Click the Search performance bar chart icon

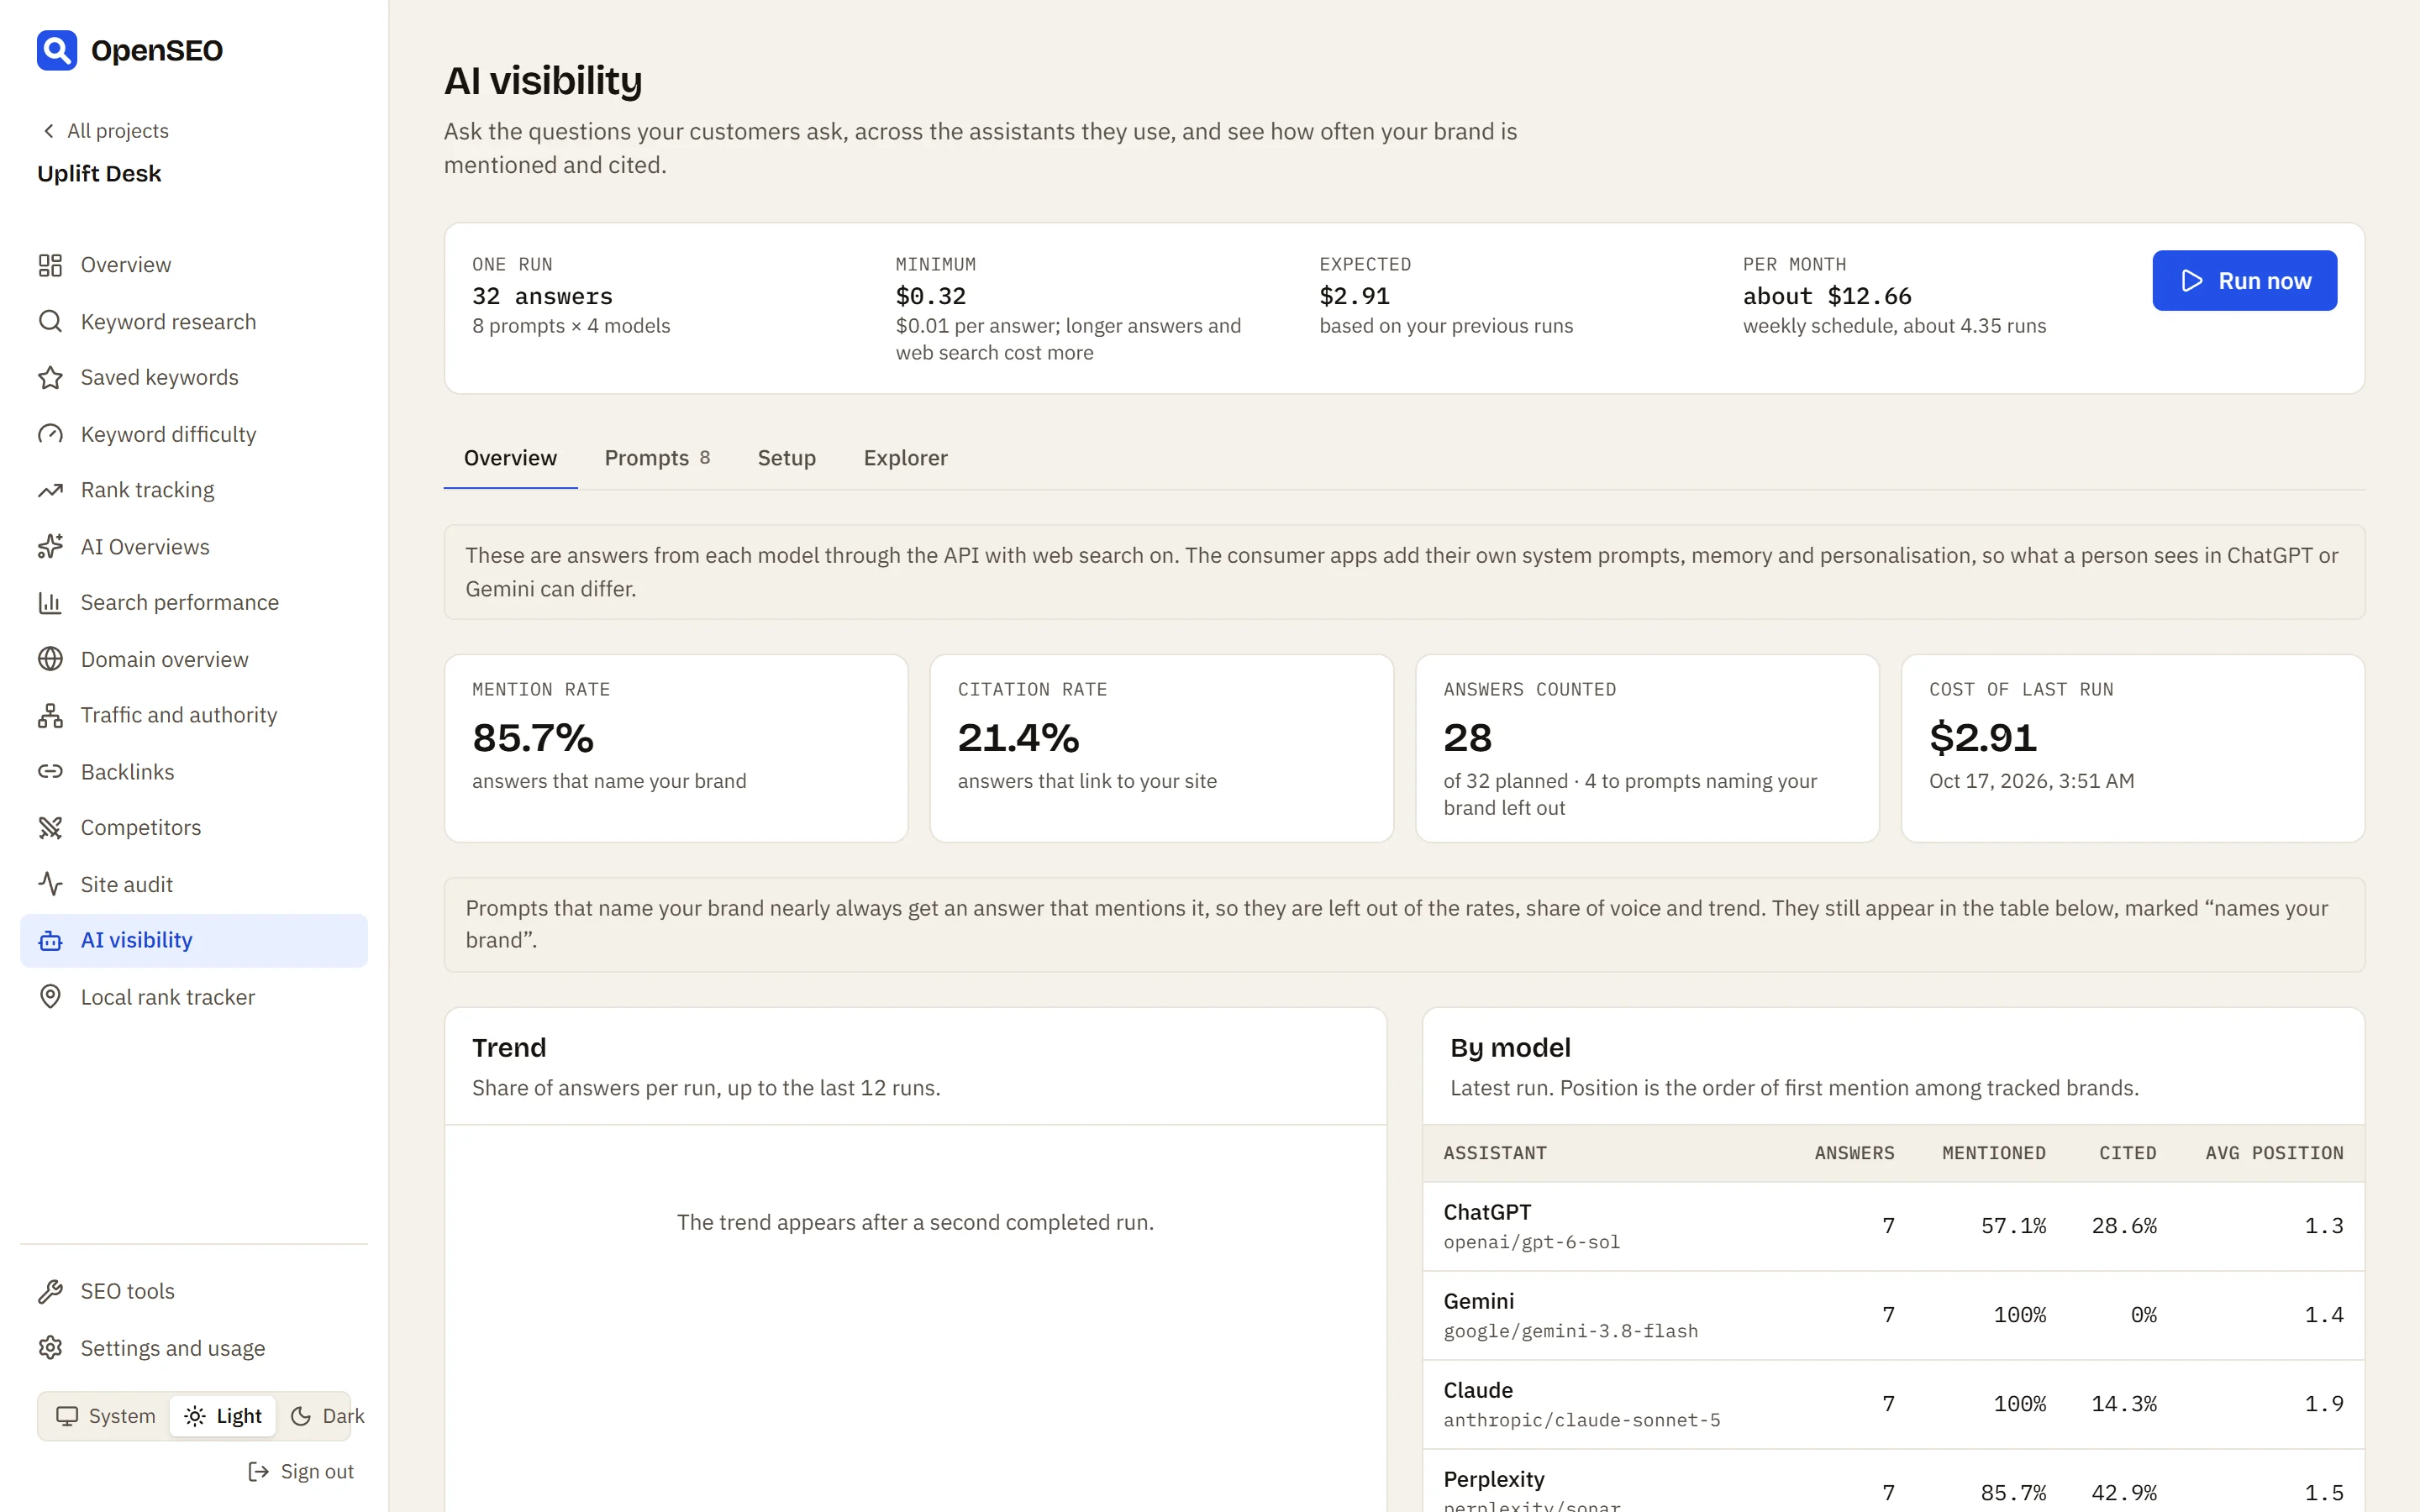[50, 602]
